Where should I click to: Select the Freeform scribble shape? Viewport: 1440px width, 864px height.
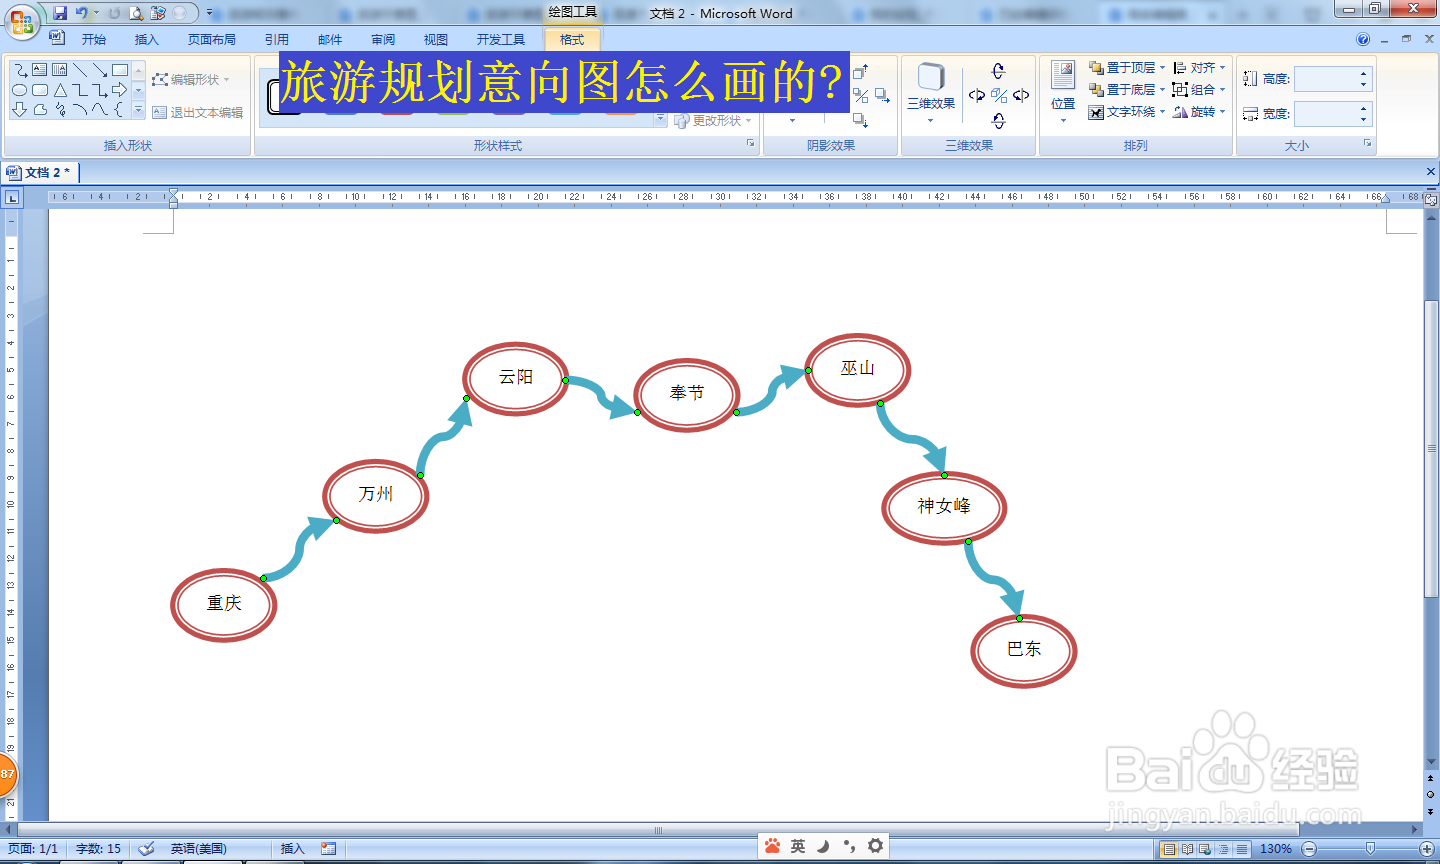point(60,110)
